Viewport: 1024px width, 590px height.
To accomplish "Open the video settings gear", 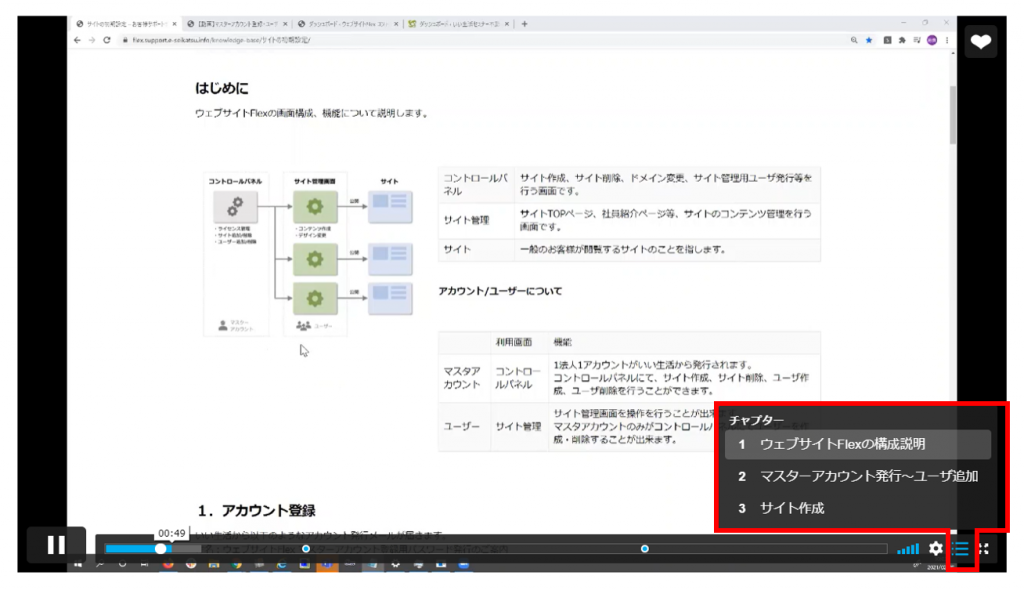I will [936, 548].
